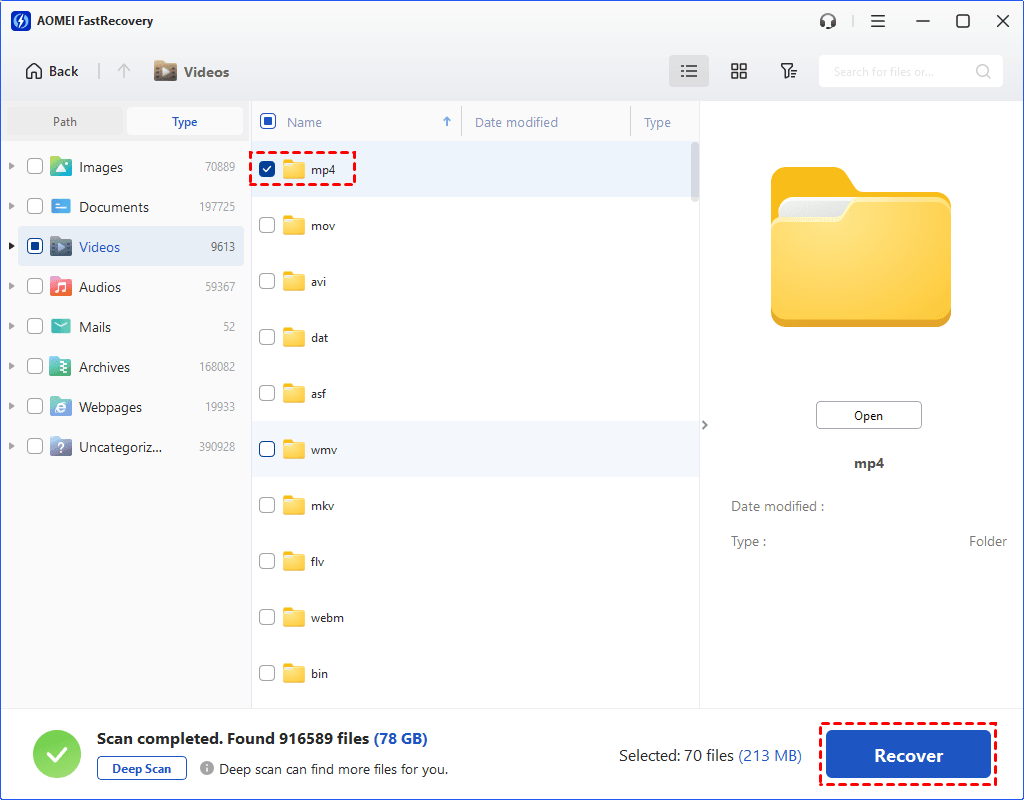Open the filter options icon
The image size is (1024, 800).
click(788, 71)
